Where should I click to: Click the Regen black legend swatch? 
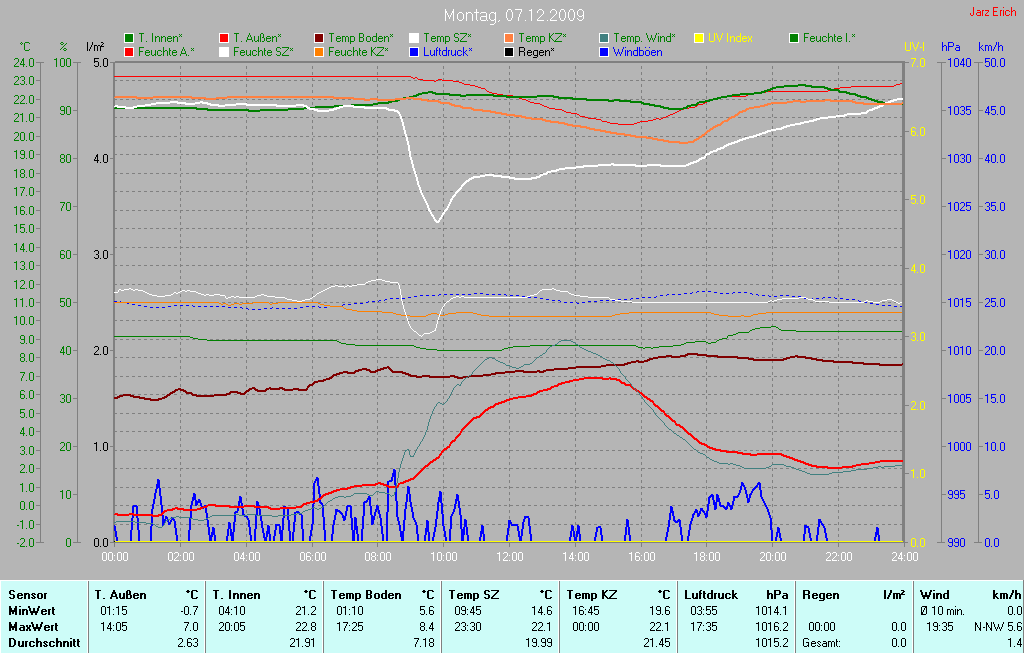coord(509,52)
